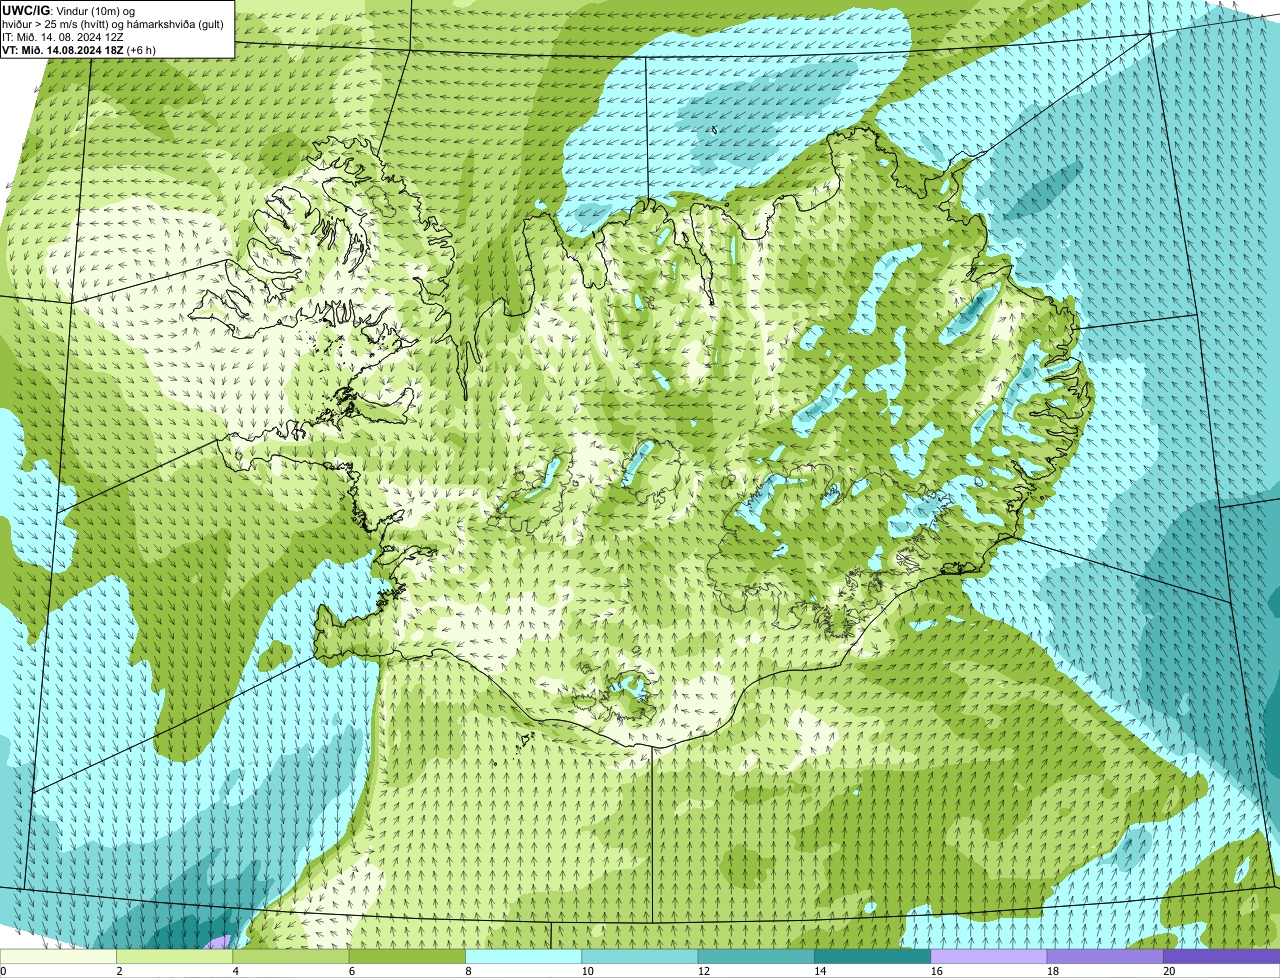Image resolution: width=1280 pixels, height=978 pixels.
Task: Click the 'IT: Mið. 14. 08. 2024 12Z' line
Action: click(x=63, y=36)
